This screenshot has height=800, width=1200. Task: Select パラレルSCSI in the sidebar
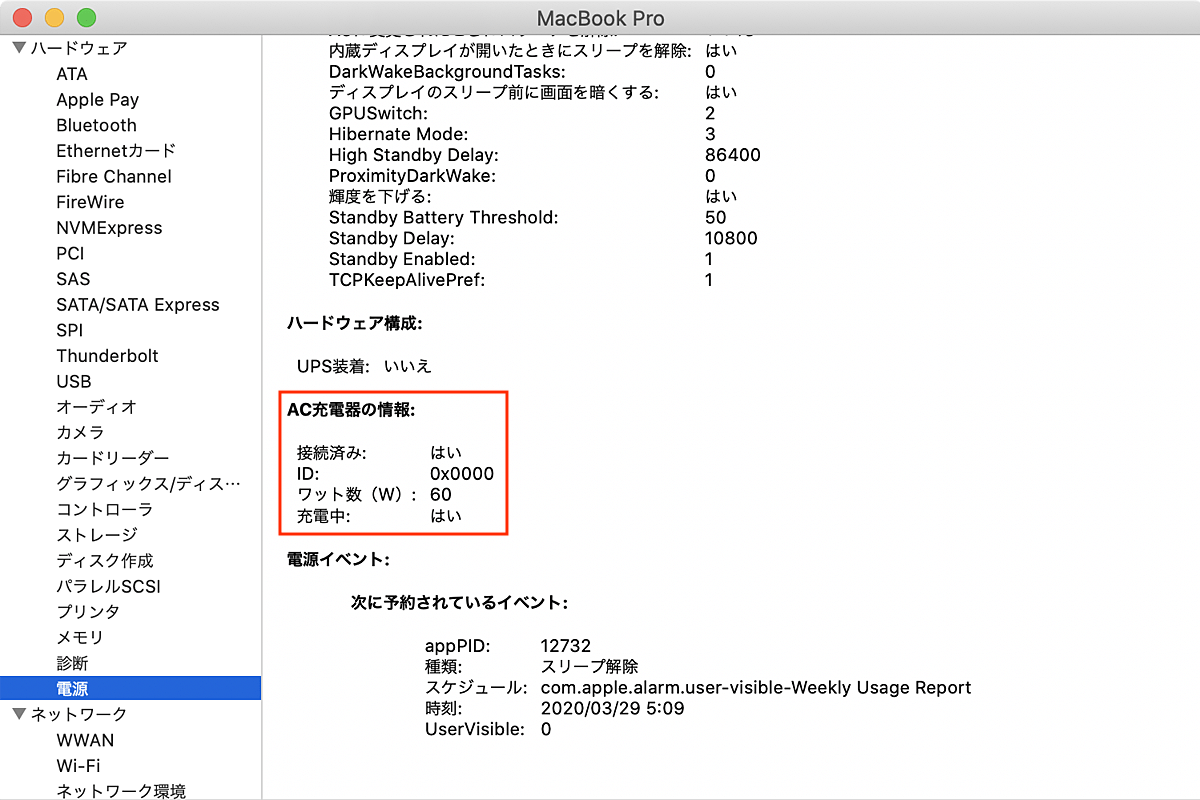point(108,586)
